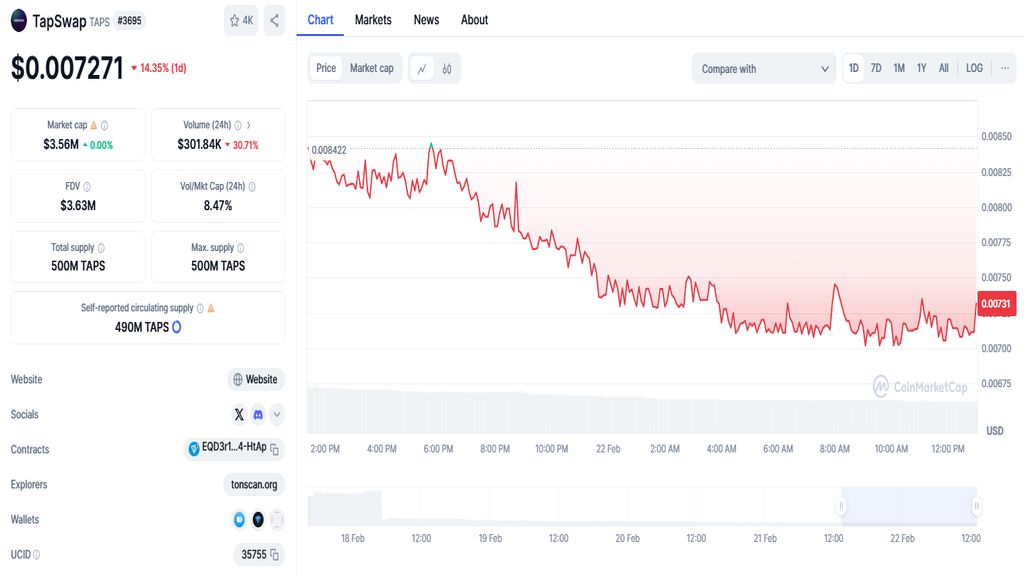
Task: Show Total supply info icon
Action: [101, 248]
